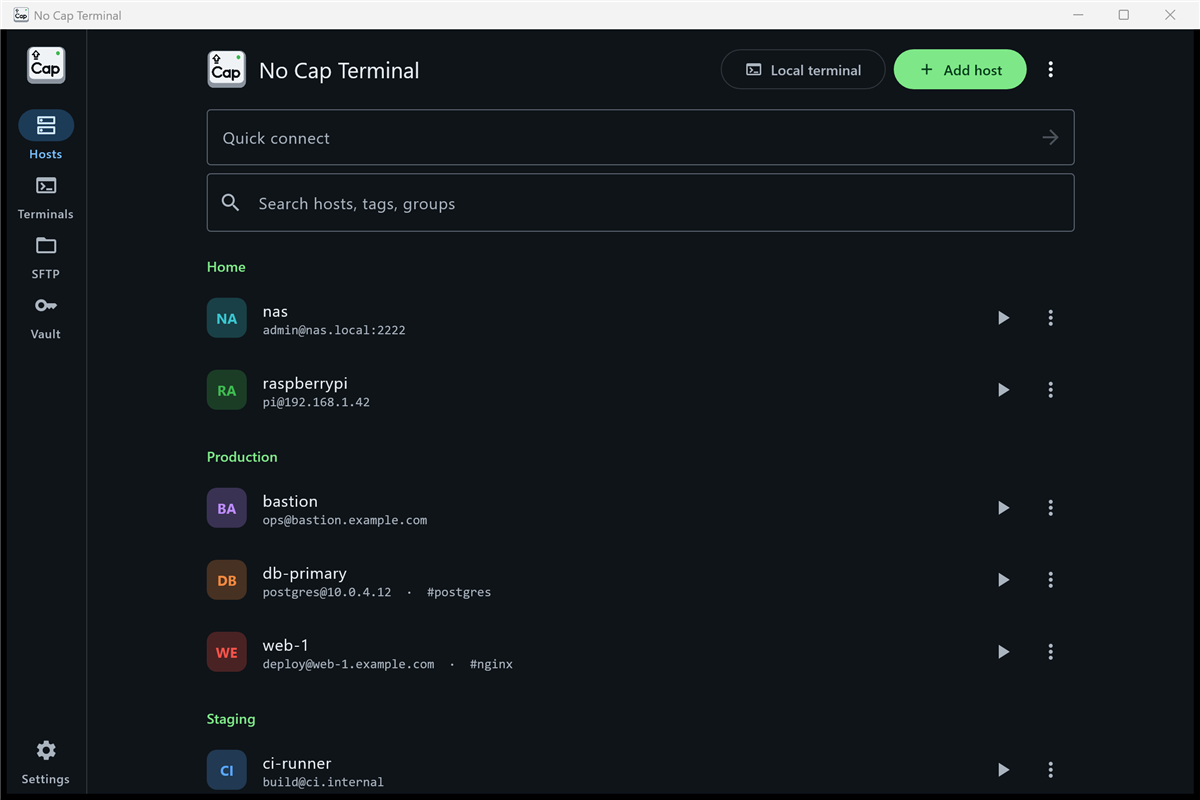Click the web-1 host name
1200x800 pixels.
[x=285, y=645]
